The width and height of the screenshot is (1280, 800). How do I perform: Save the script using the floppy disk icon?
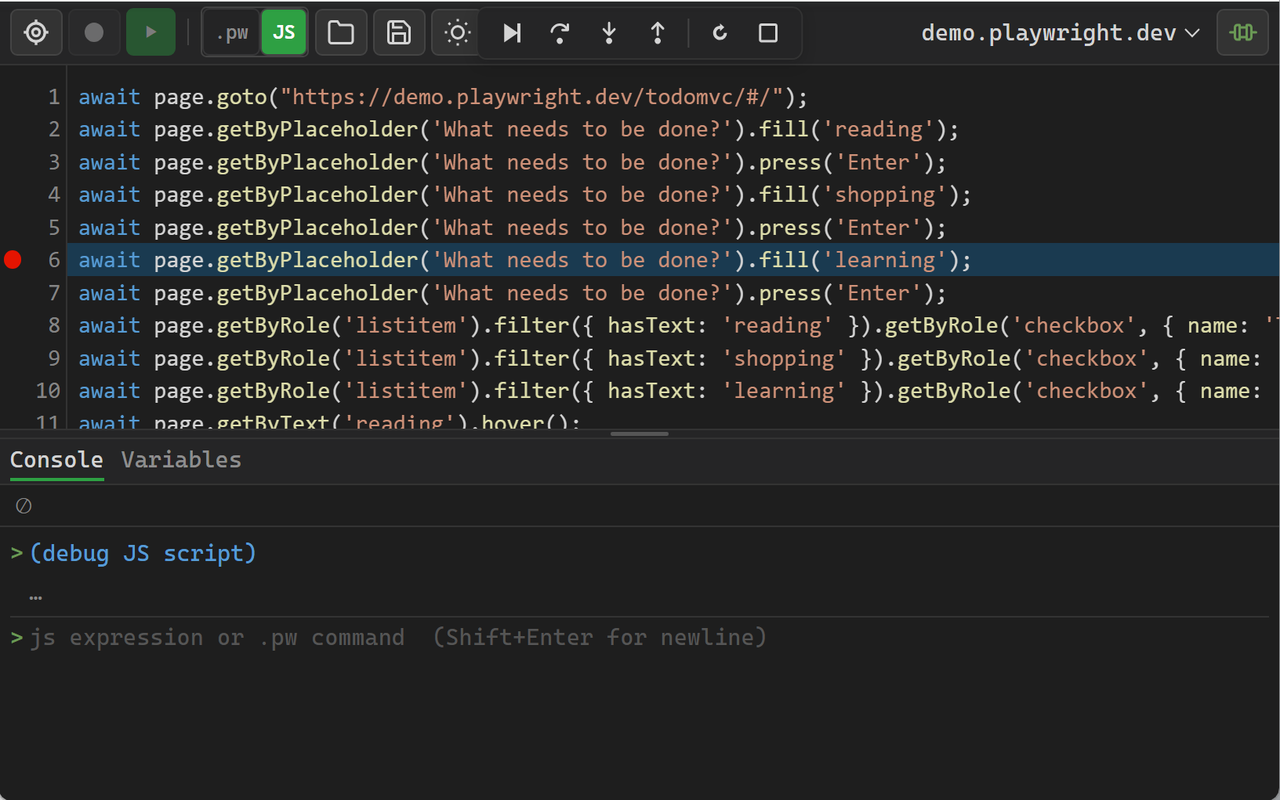[399, 33]
